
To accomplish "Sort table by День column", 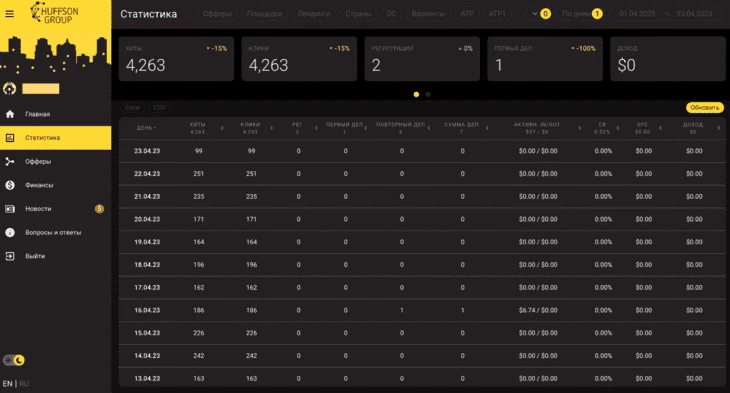I will [x=147, y=128].
